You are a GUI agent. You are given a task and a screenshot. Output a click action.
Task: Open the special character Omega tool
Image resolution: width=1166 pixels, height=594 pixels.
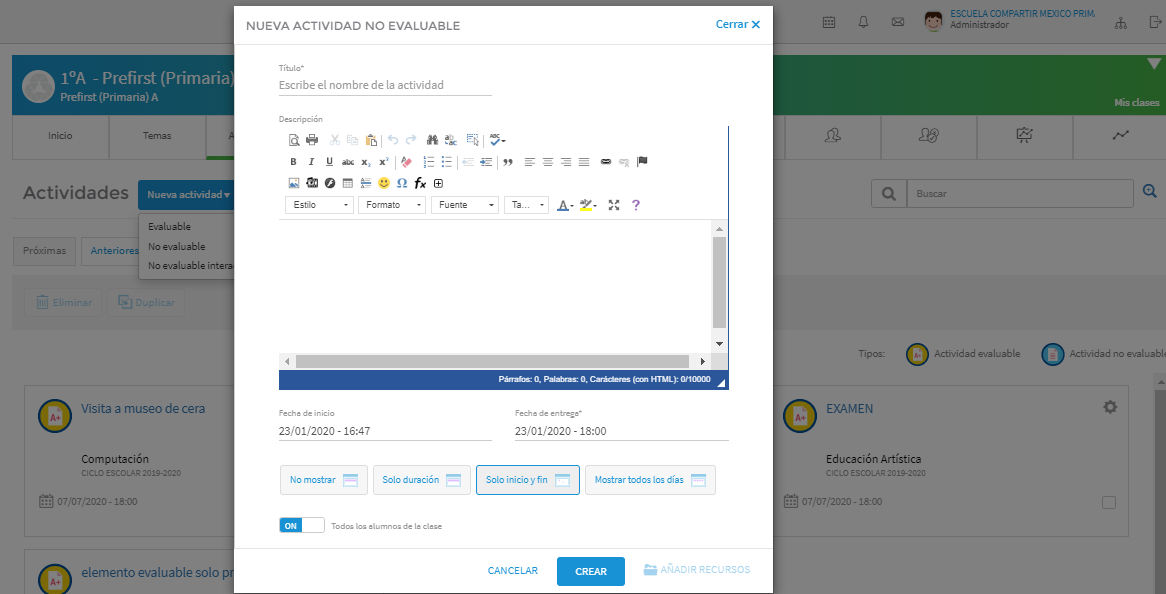402,183
